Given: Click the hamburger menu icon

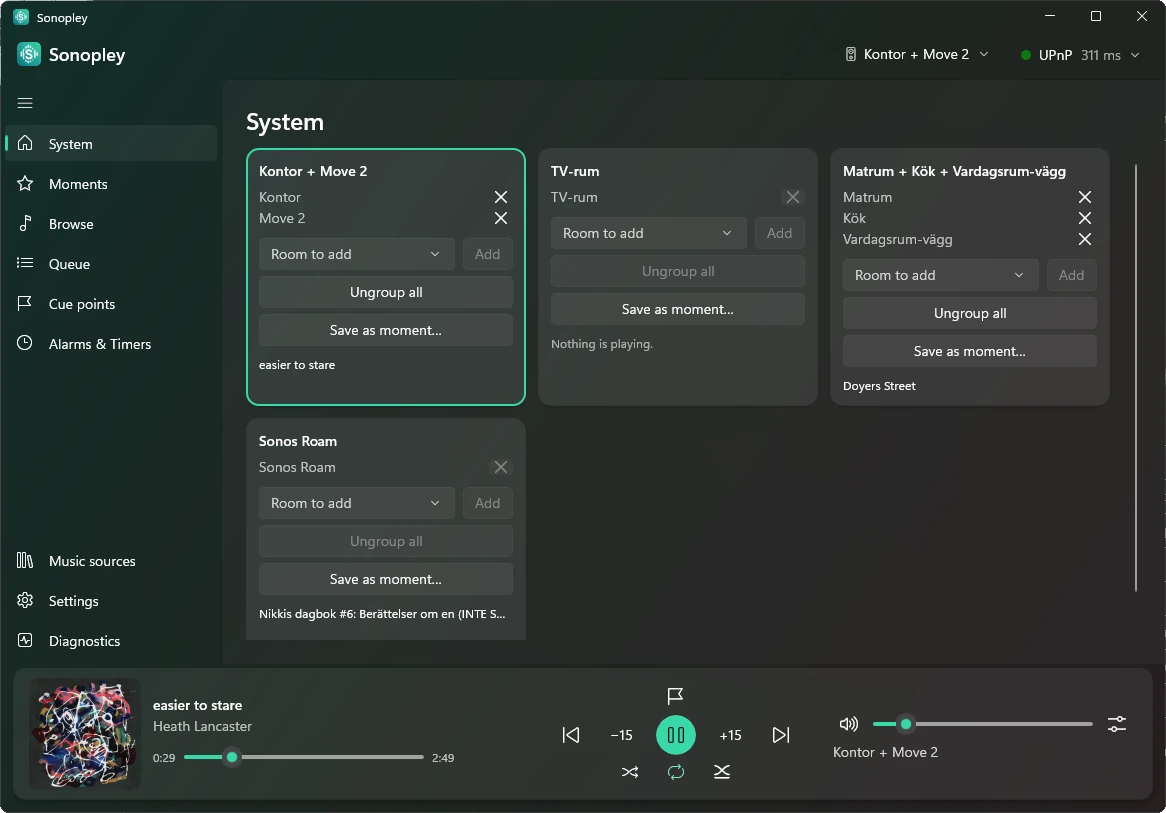Looking at the screenshot, I should pyautogui.click(x=25, y=103).
